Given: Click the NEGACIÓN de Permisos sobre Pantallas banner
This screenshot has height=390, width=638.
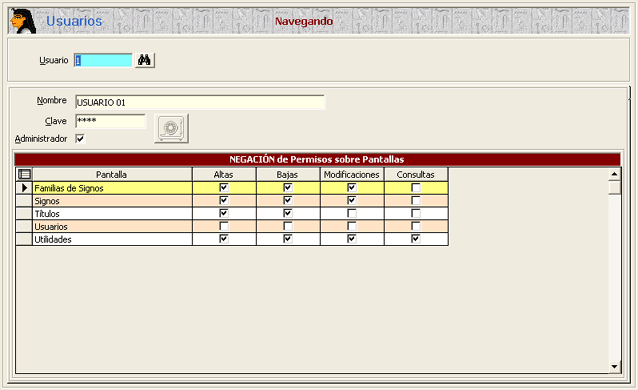Looking at the screenshot, I should (x=317, y=159).
